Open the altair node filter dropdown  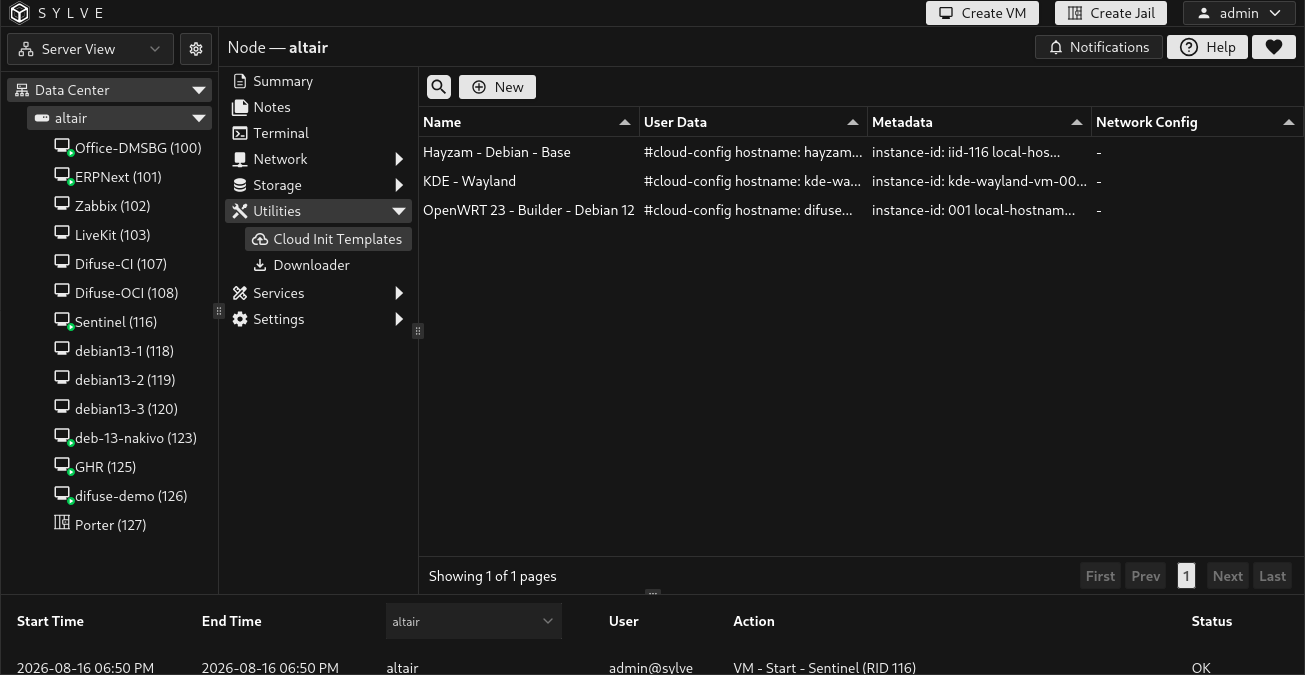[474, 621]
